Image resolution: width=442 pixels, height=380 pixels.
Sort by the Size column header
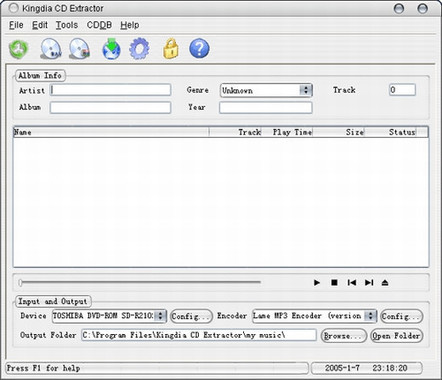point(338,132)
